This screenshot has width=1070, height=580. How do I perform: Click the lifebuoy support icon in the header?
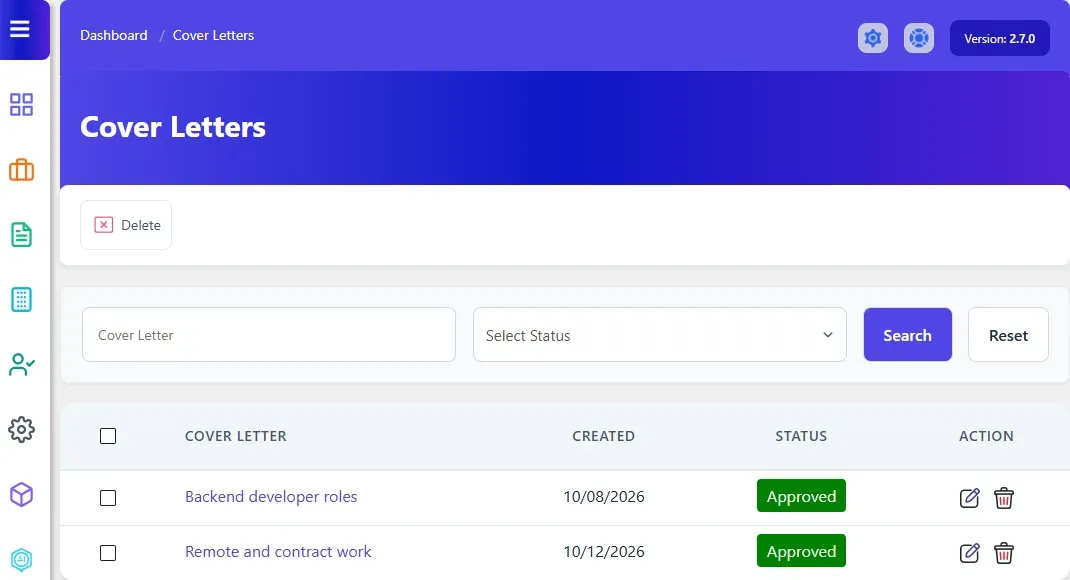click(919, 38)
